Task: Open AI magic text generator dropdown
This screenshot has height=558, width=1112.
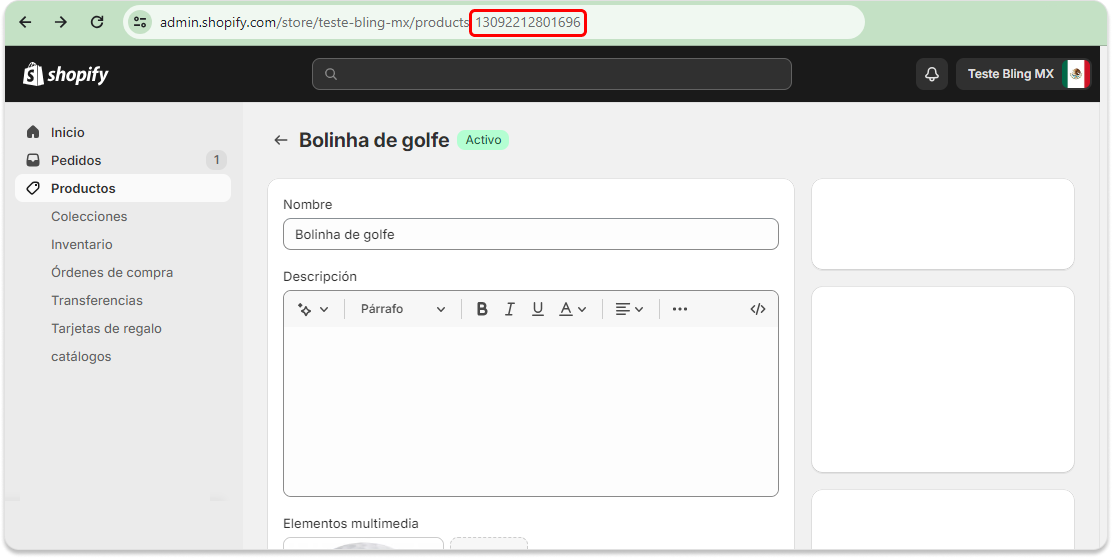Action: click(313, 309)
